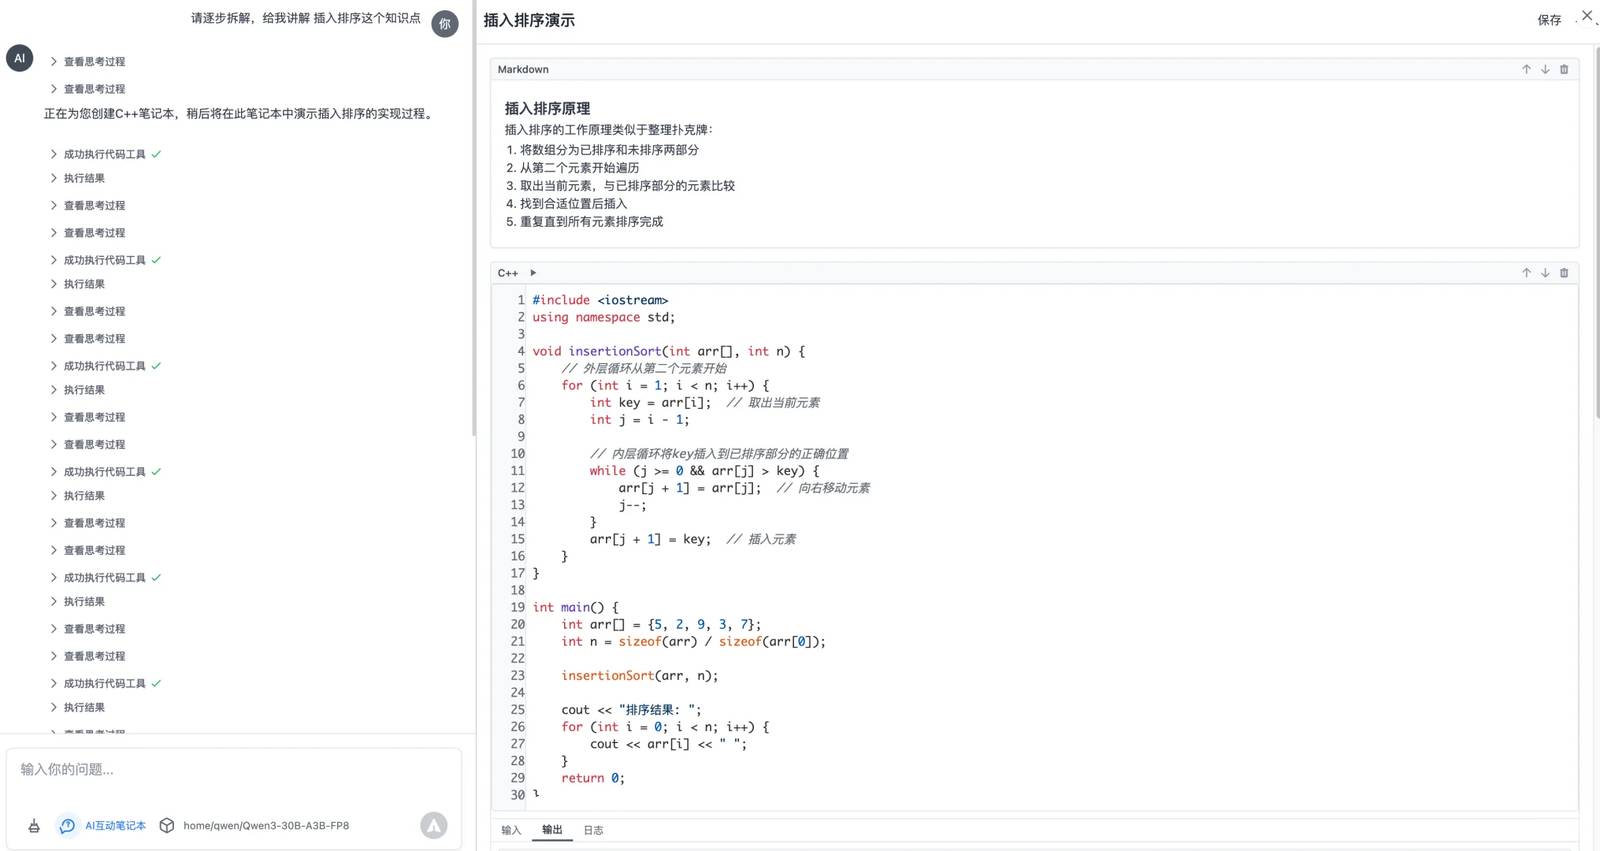The image size is (1600, 851).
Task: Move the Markdown cell down
Action: pyautogui.click(x=1545, y=70)
